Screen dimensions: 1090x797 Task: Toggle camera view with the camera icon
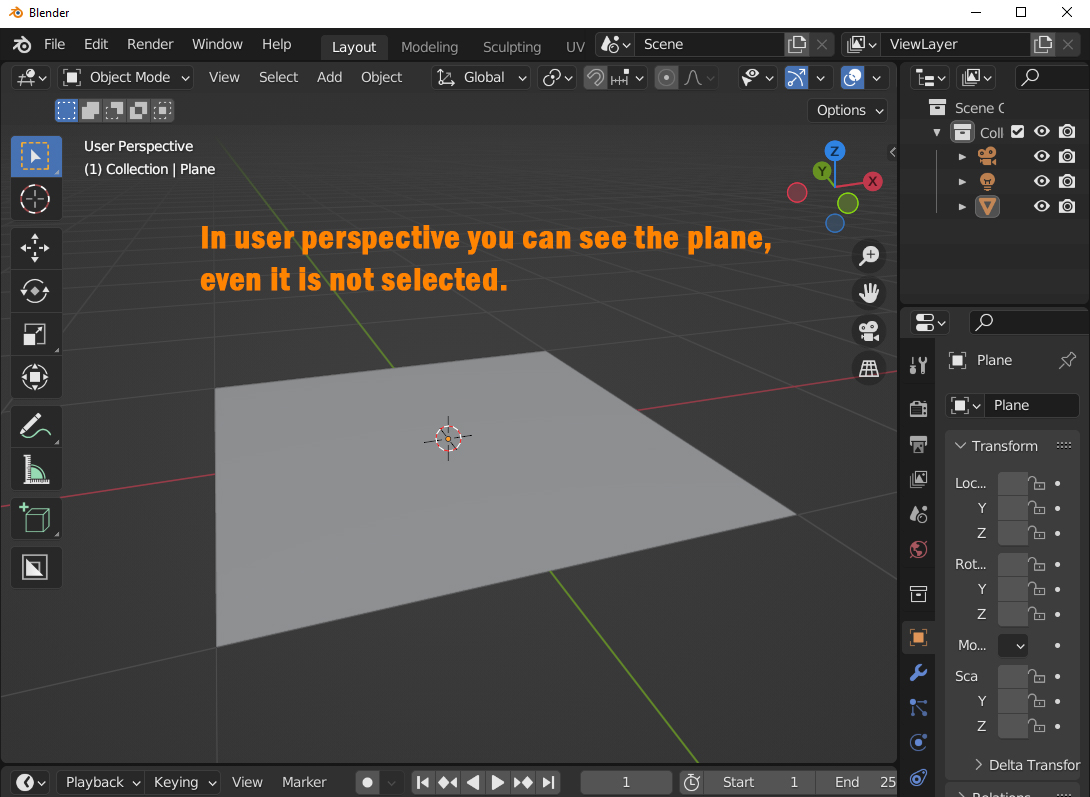[869, 331]
